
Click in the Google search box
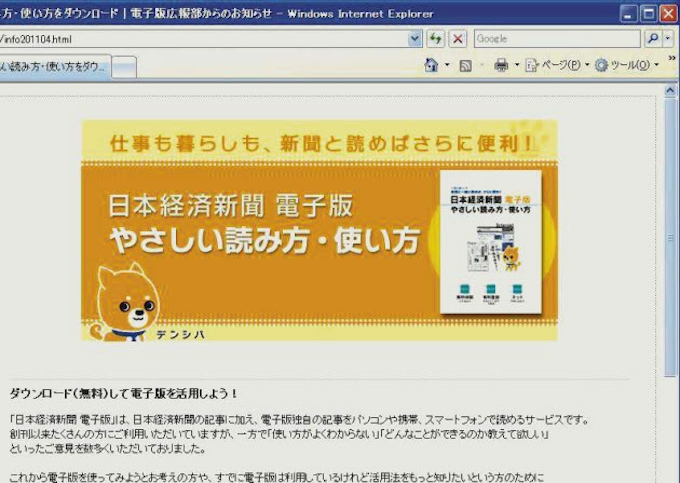tap(555, 39)
